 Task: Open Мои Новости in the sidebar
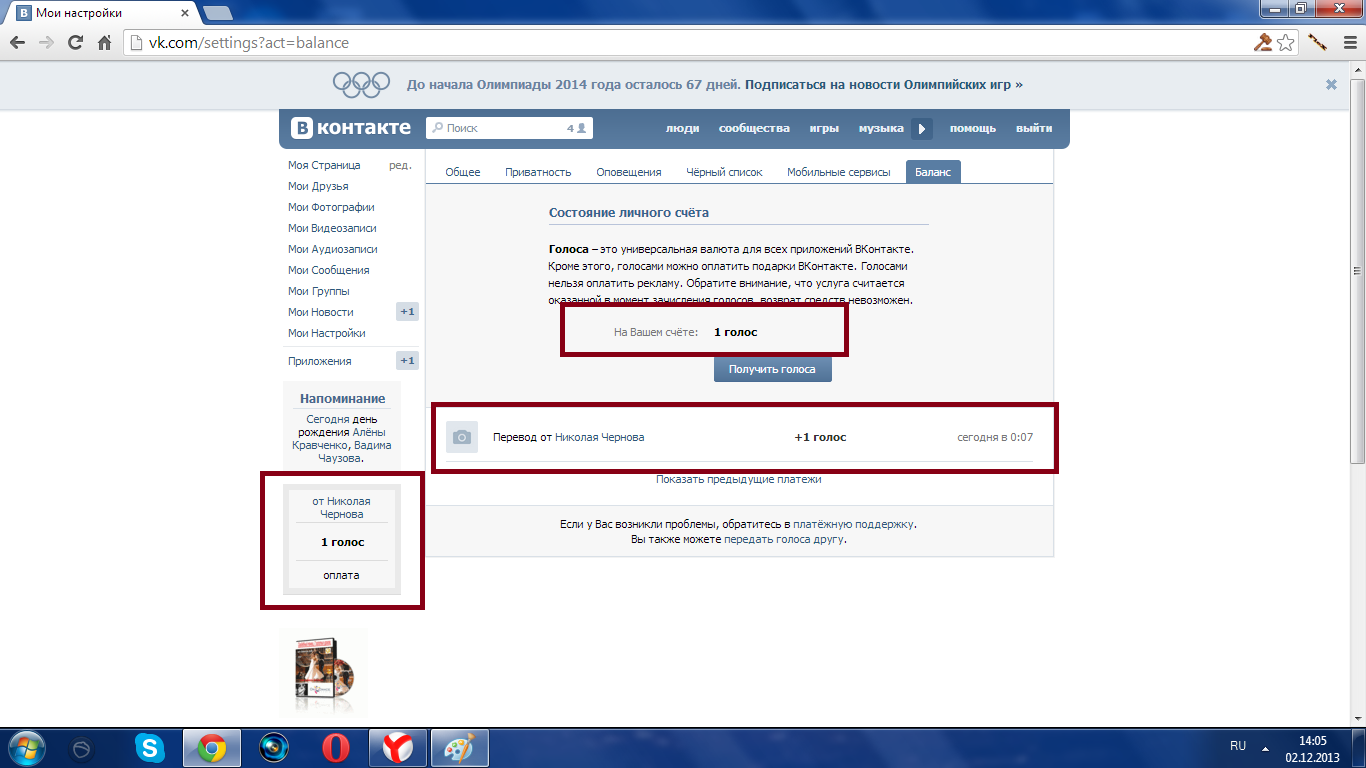pyautogui.click(x=321, y=312)
